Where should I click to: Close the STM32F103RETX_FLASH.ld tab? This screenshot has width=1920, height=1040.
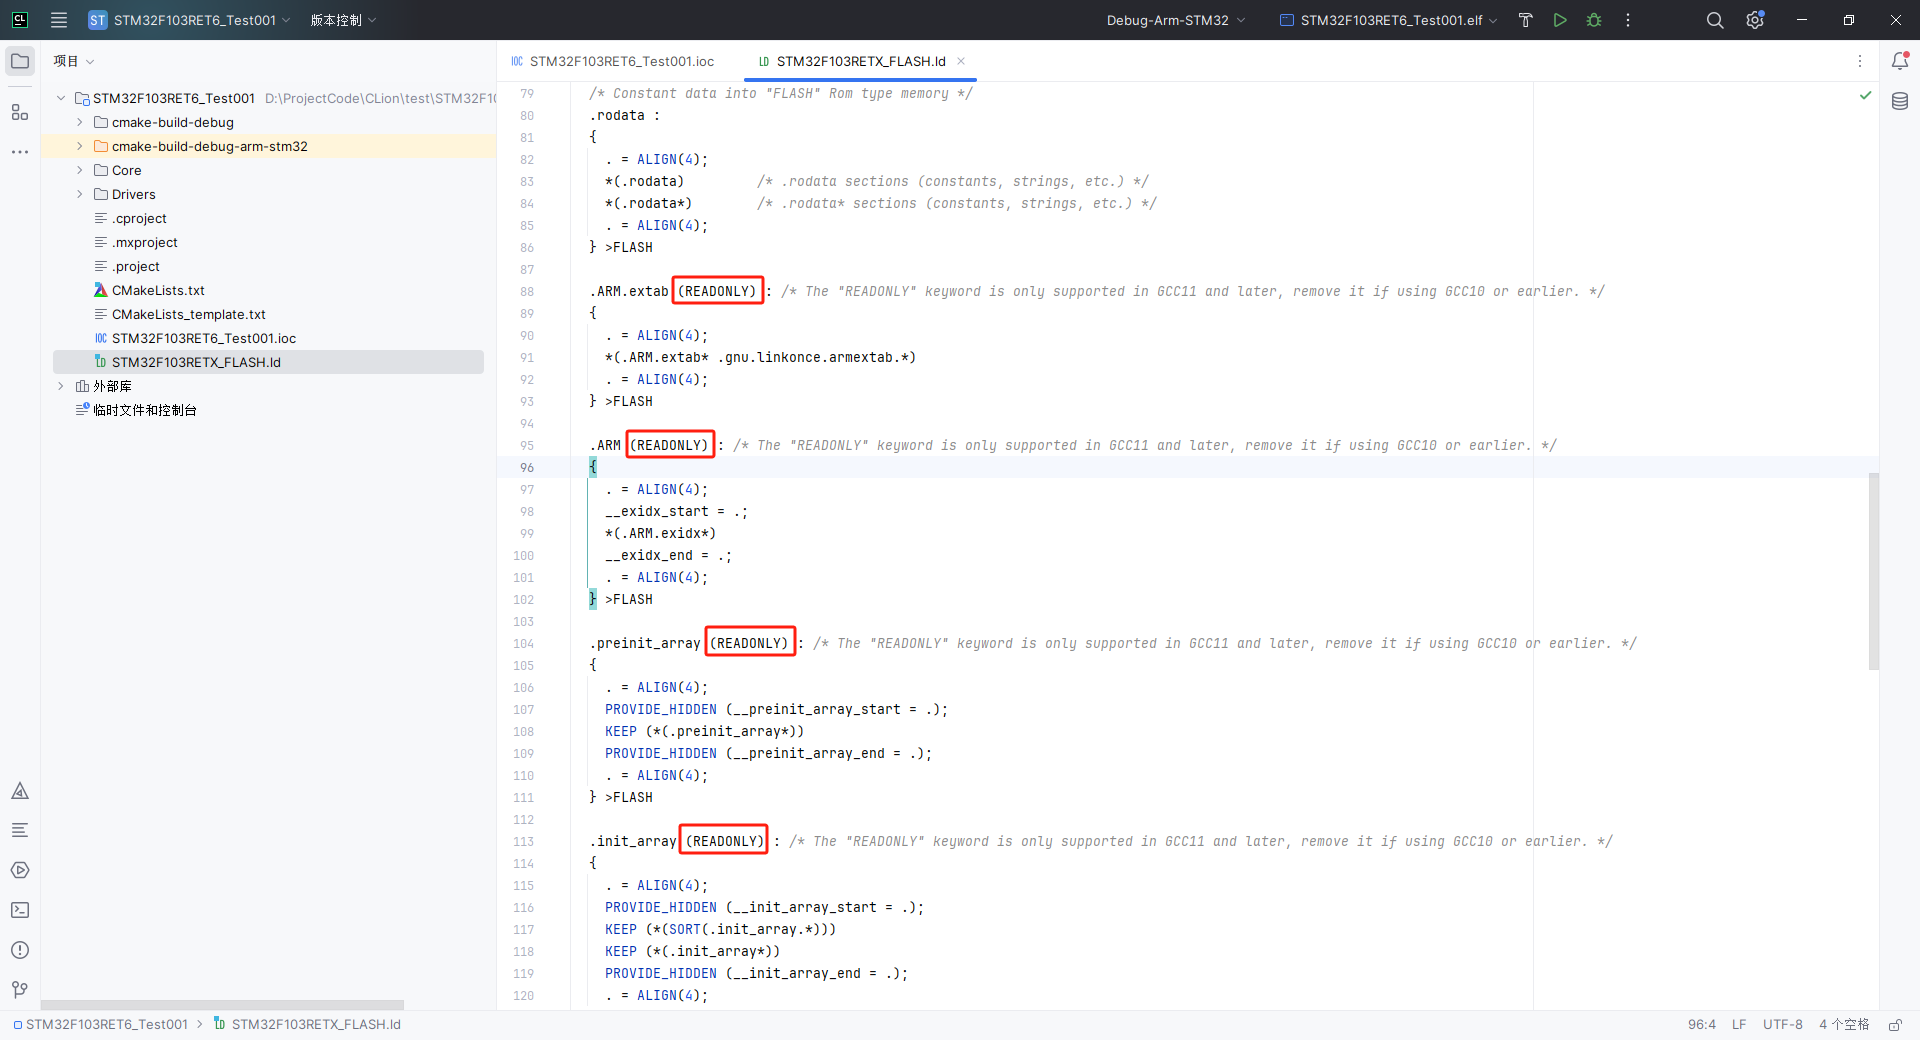click(x=961, y=61)
